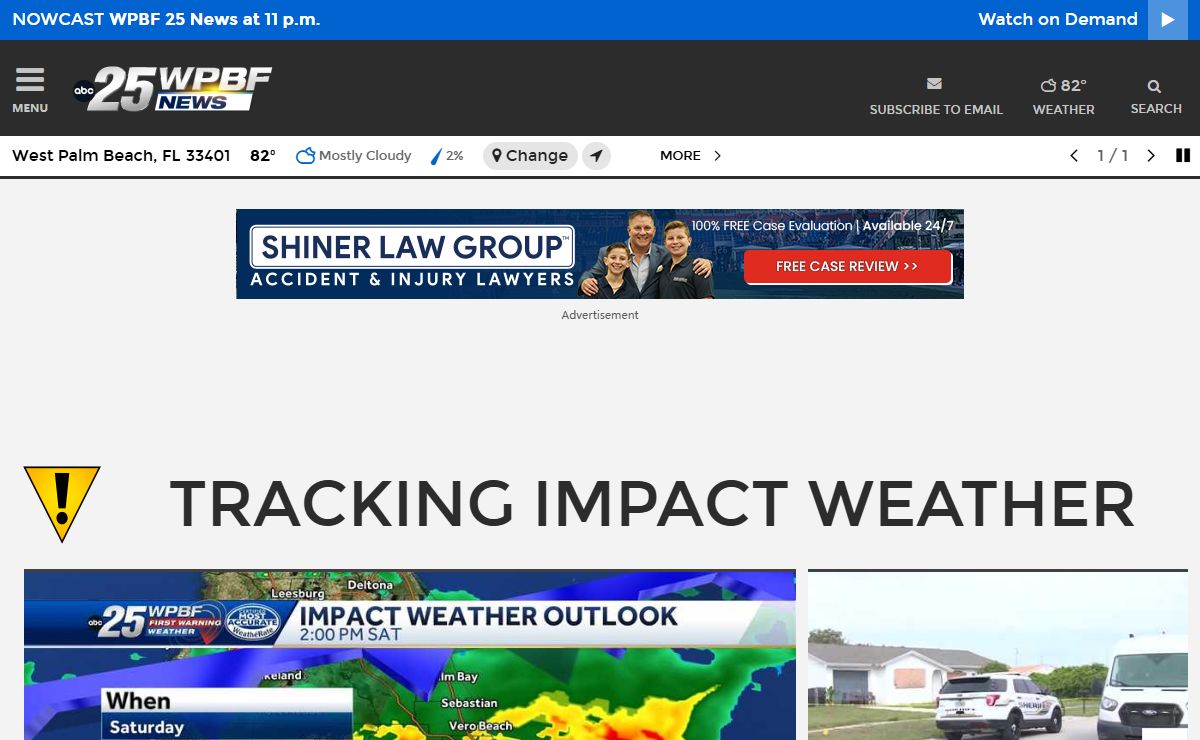Open the Impact Weather Outlook radar thumbnail
Screen dimensions: 1200x740
(410, 655)
